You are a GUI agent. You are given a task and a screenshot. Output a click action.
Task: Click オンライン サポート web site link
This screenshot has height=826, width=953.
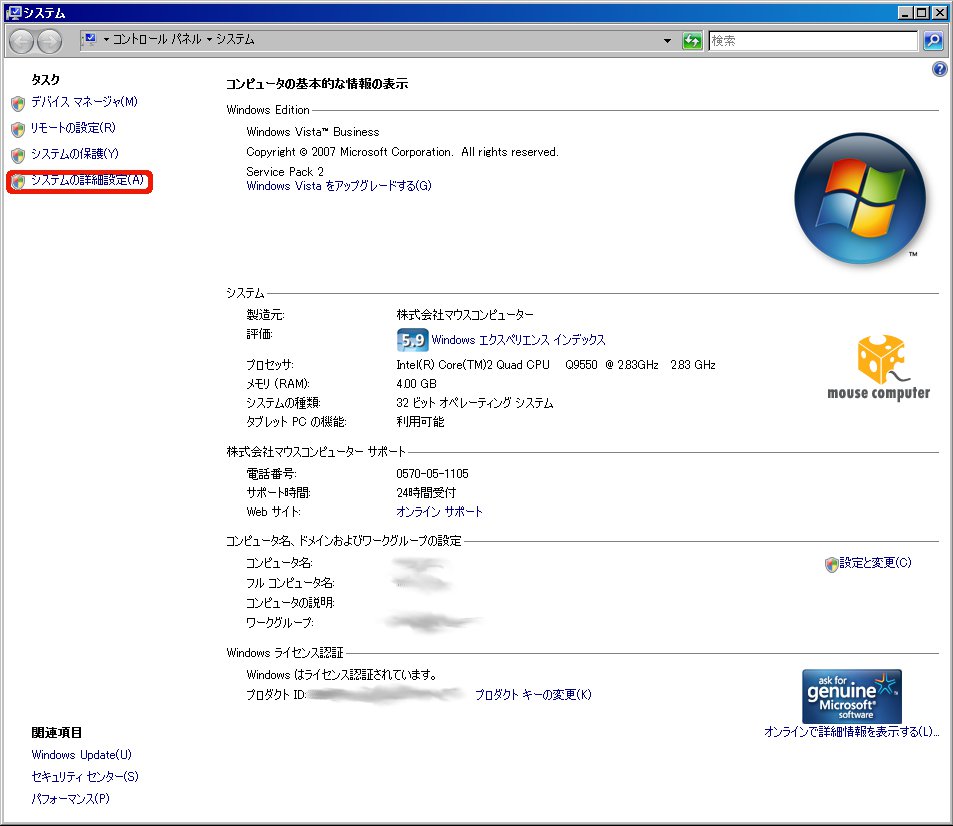point(439,512)
